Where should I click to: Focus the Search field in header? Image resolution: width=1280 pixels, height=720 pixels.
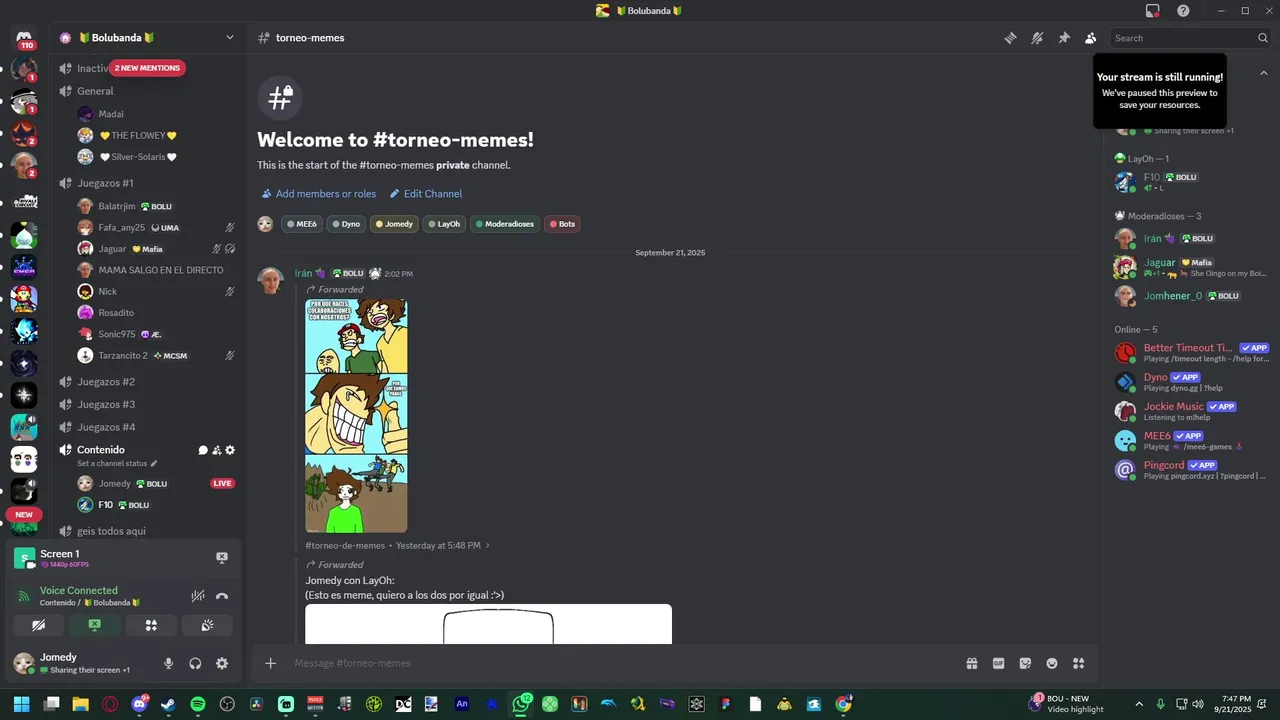(1191, 38)
